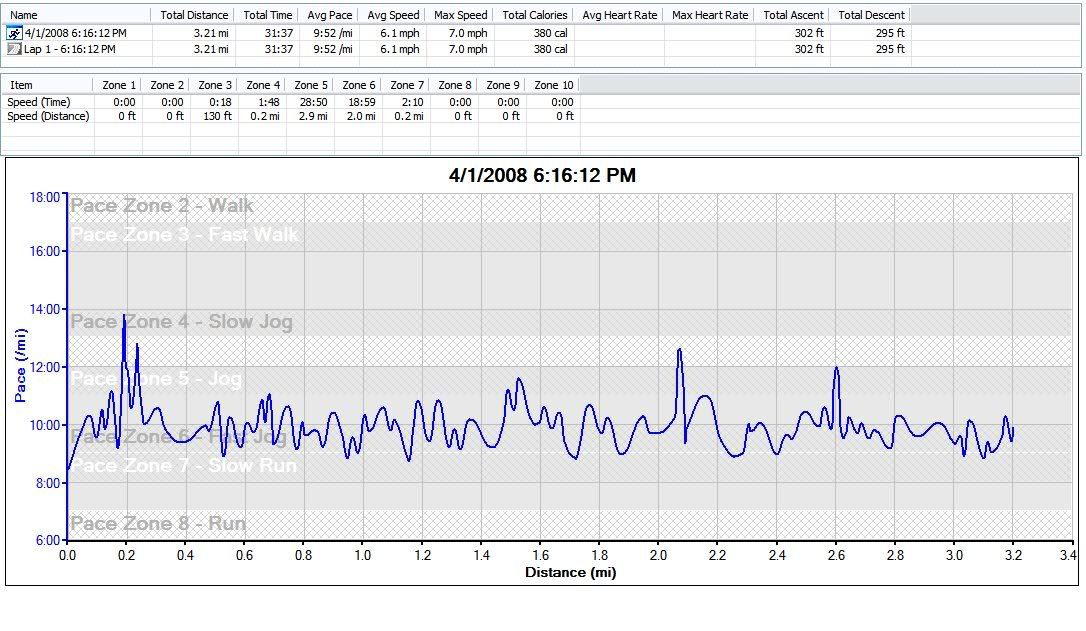Click the Total Time column header
This screenshot has height=631, width=1086.
[x=268, y=15]
